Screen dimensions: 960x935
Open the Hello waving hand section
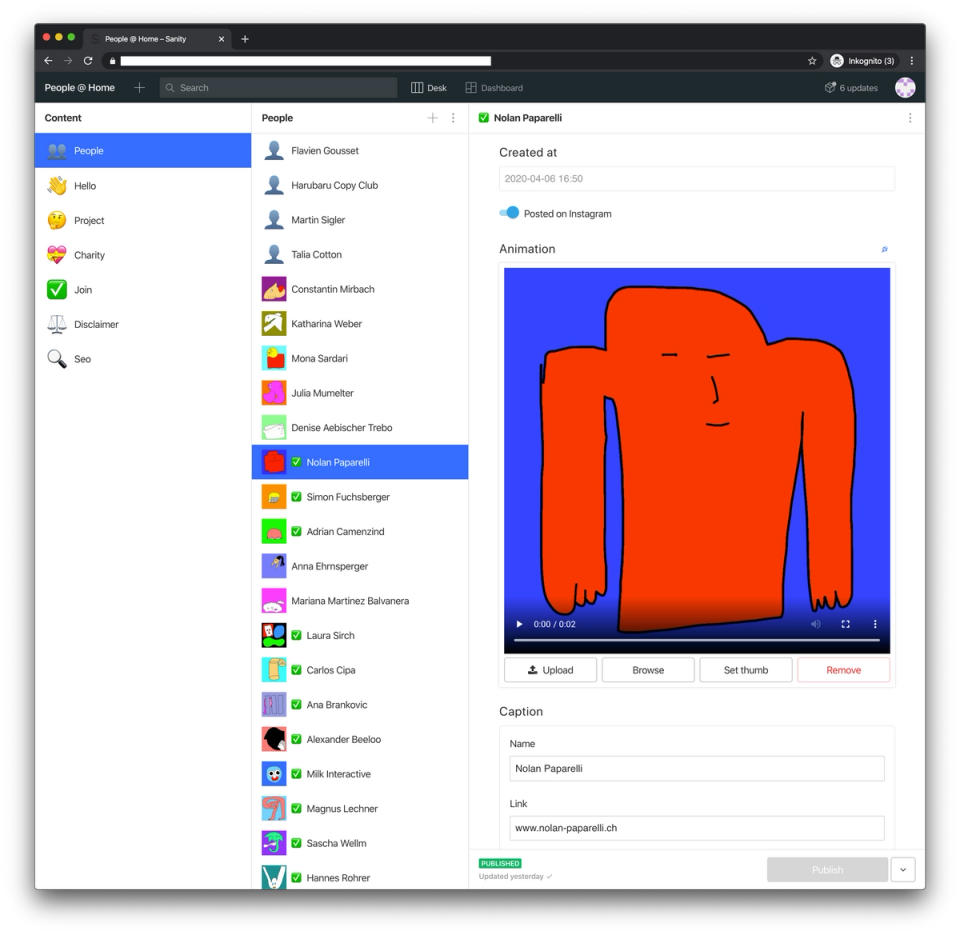[x=143, y=186]
